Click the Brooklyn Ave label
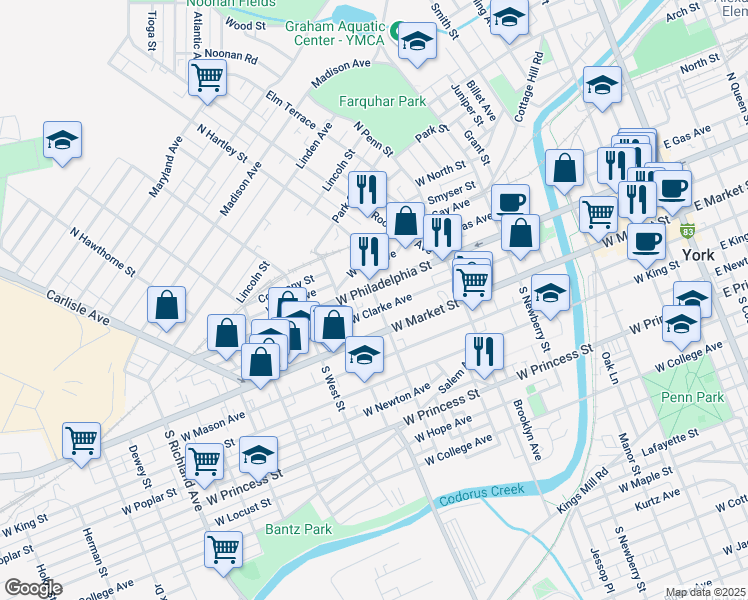This screenshot has width=748, height=600. [x=527, y=430]
